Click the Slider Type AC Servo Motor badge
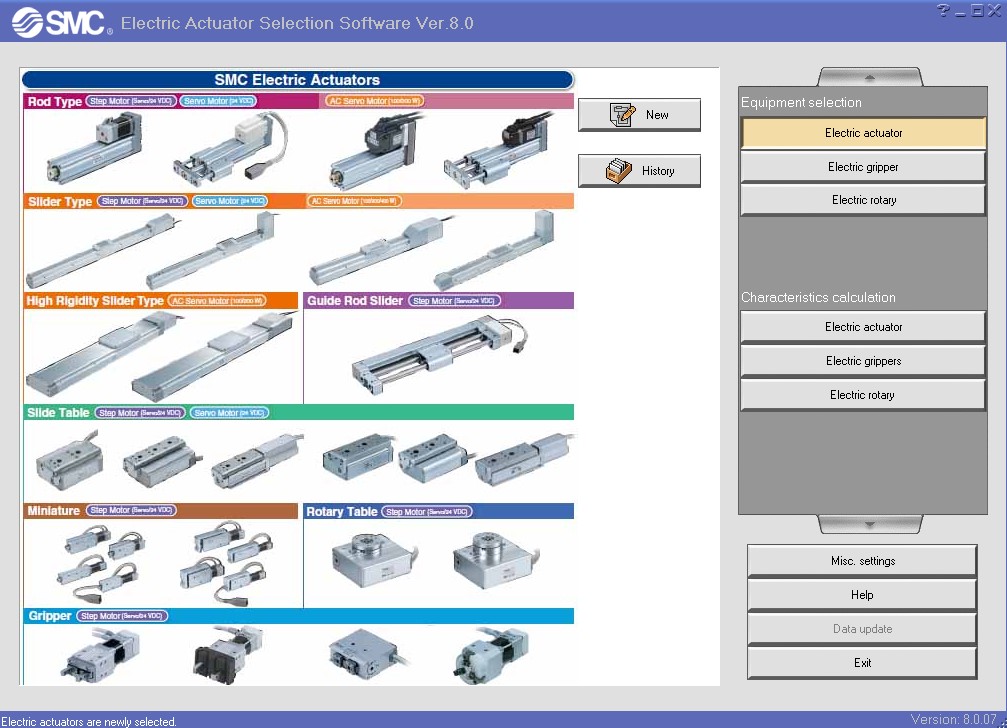The height and width of the screenshot is (728, 1007). click(x=354, y=201)
